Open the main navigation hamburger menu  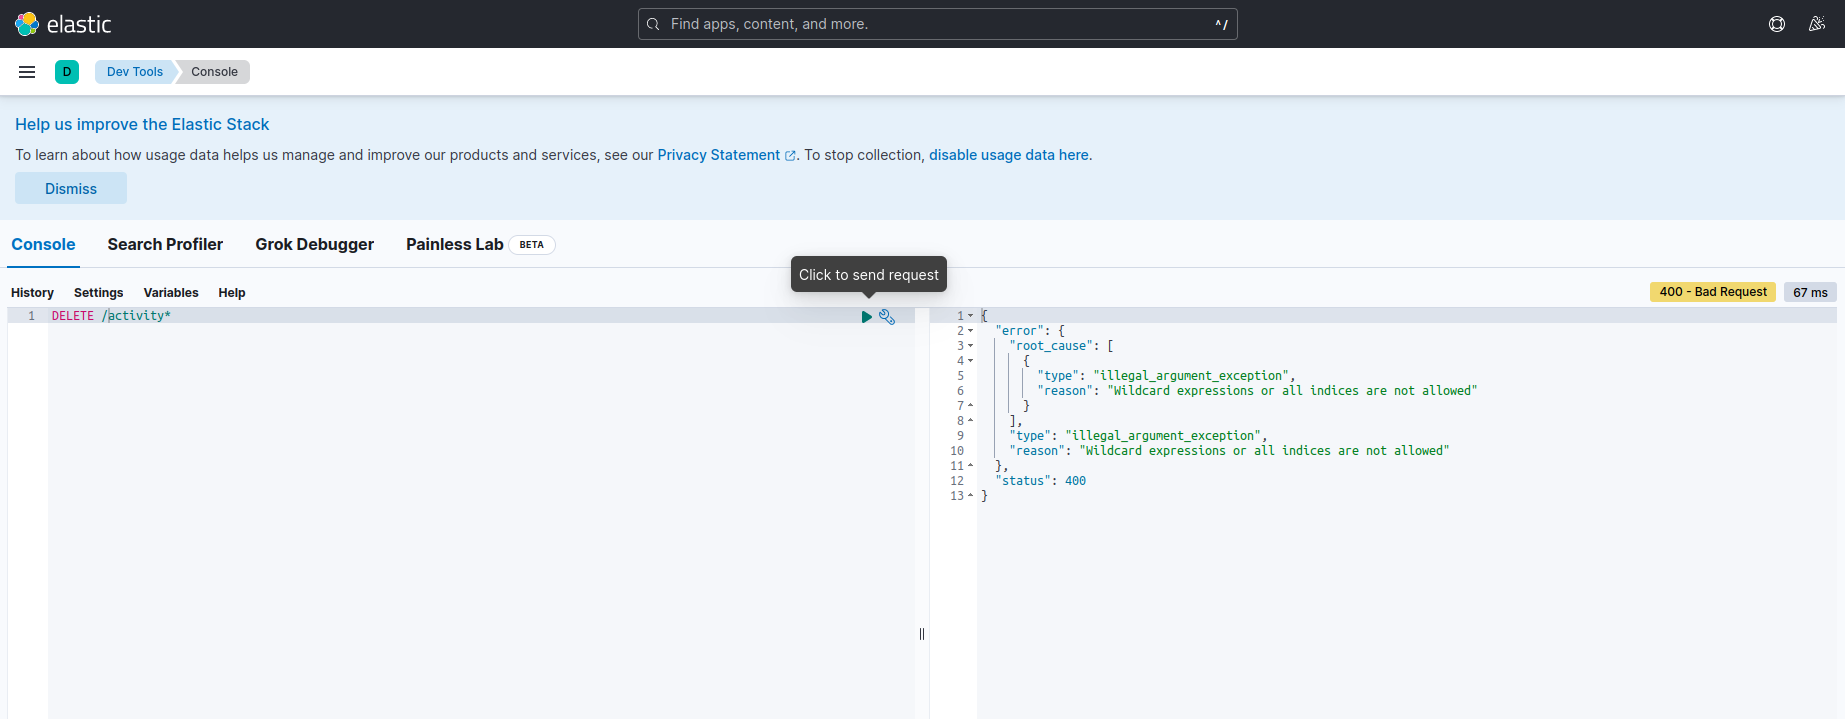coord(27,72)
